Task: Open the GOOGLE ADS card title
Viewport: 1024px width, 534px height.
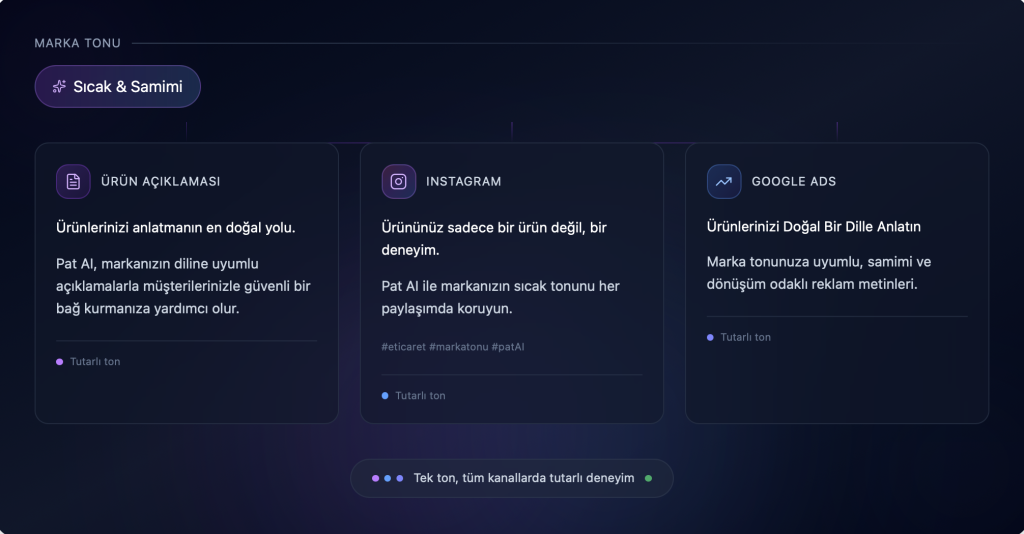Action: 793,182
